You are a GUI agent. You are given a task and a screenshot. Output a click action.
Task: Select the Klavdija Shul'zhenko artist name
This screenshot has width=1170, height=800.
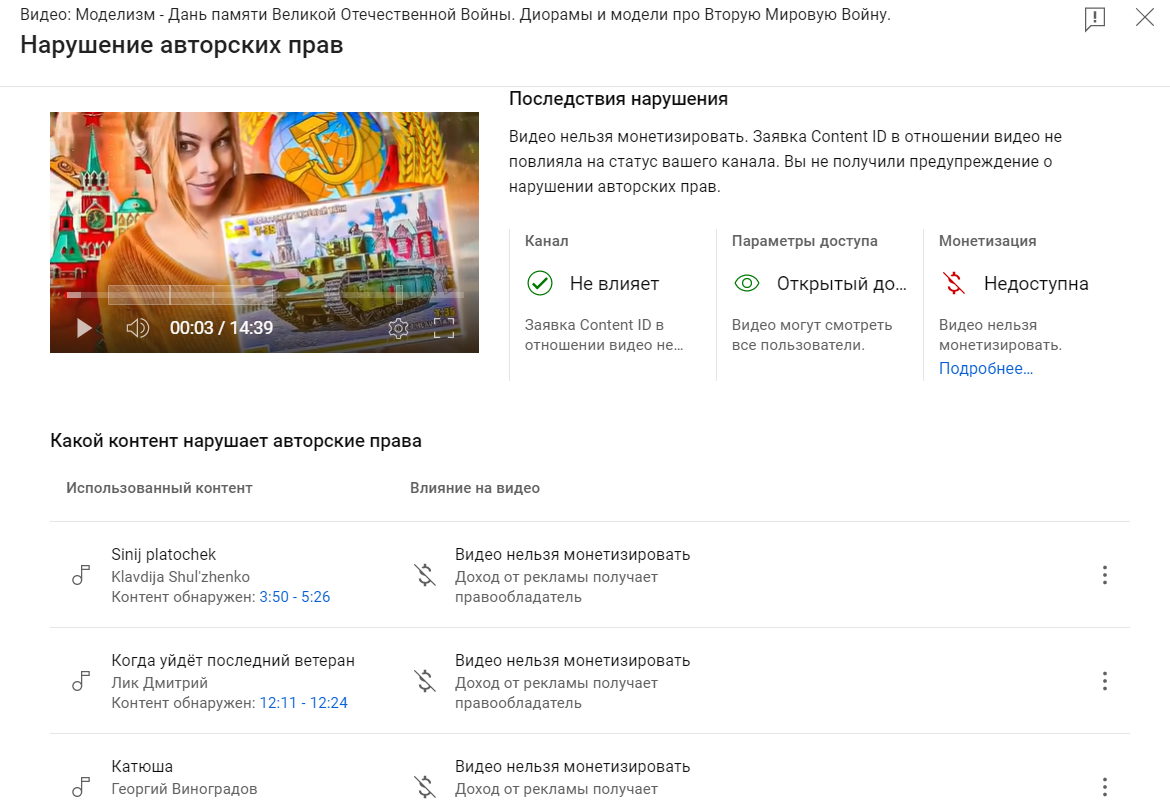click(181, 577)
